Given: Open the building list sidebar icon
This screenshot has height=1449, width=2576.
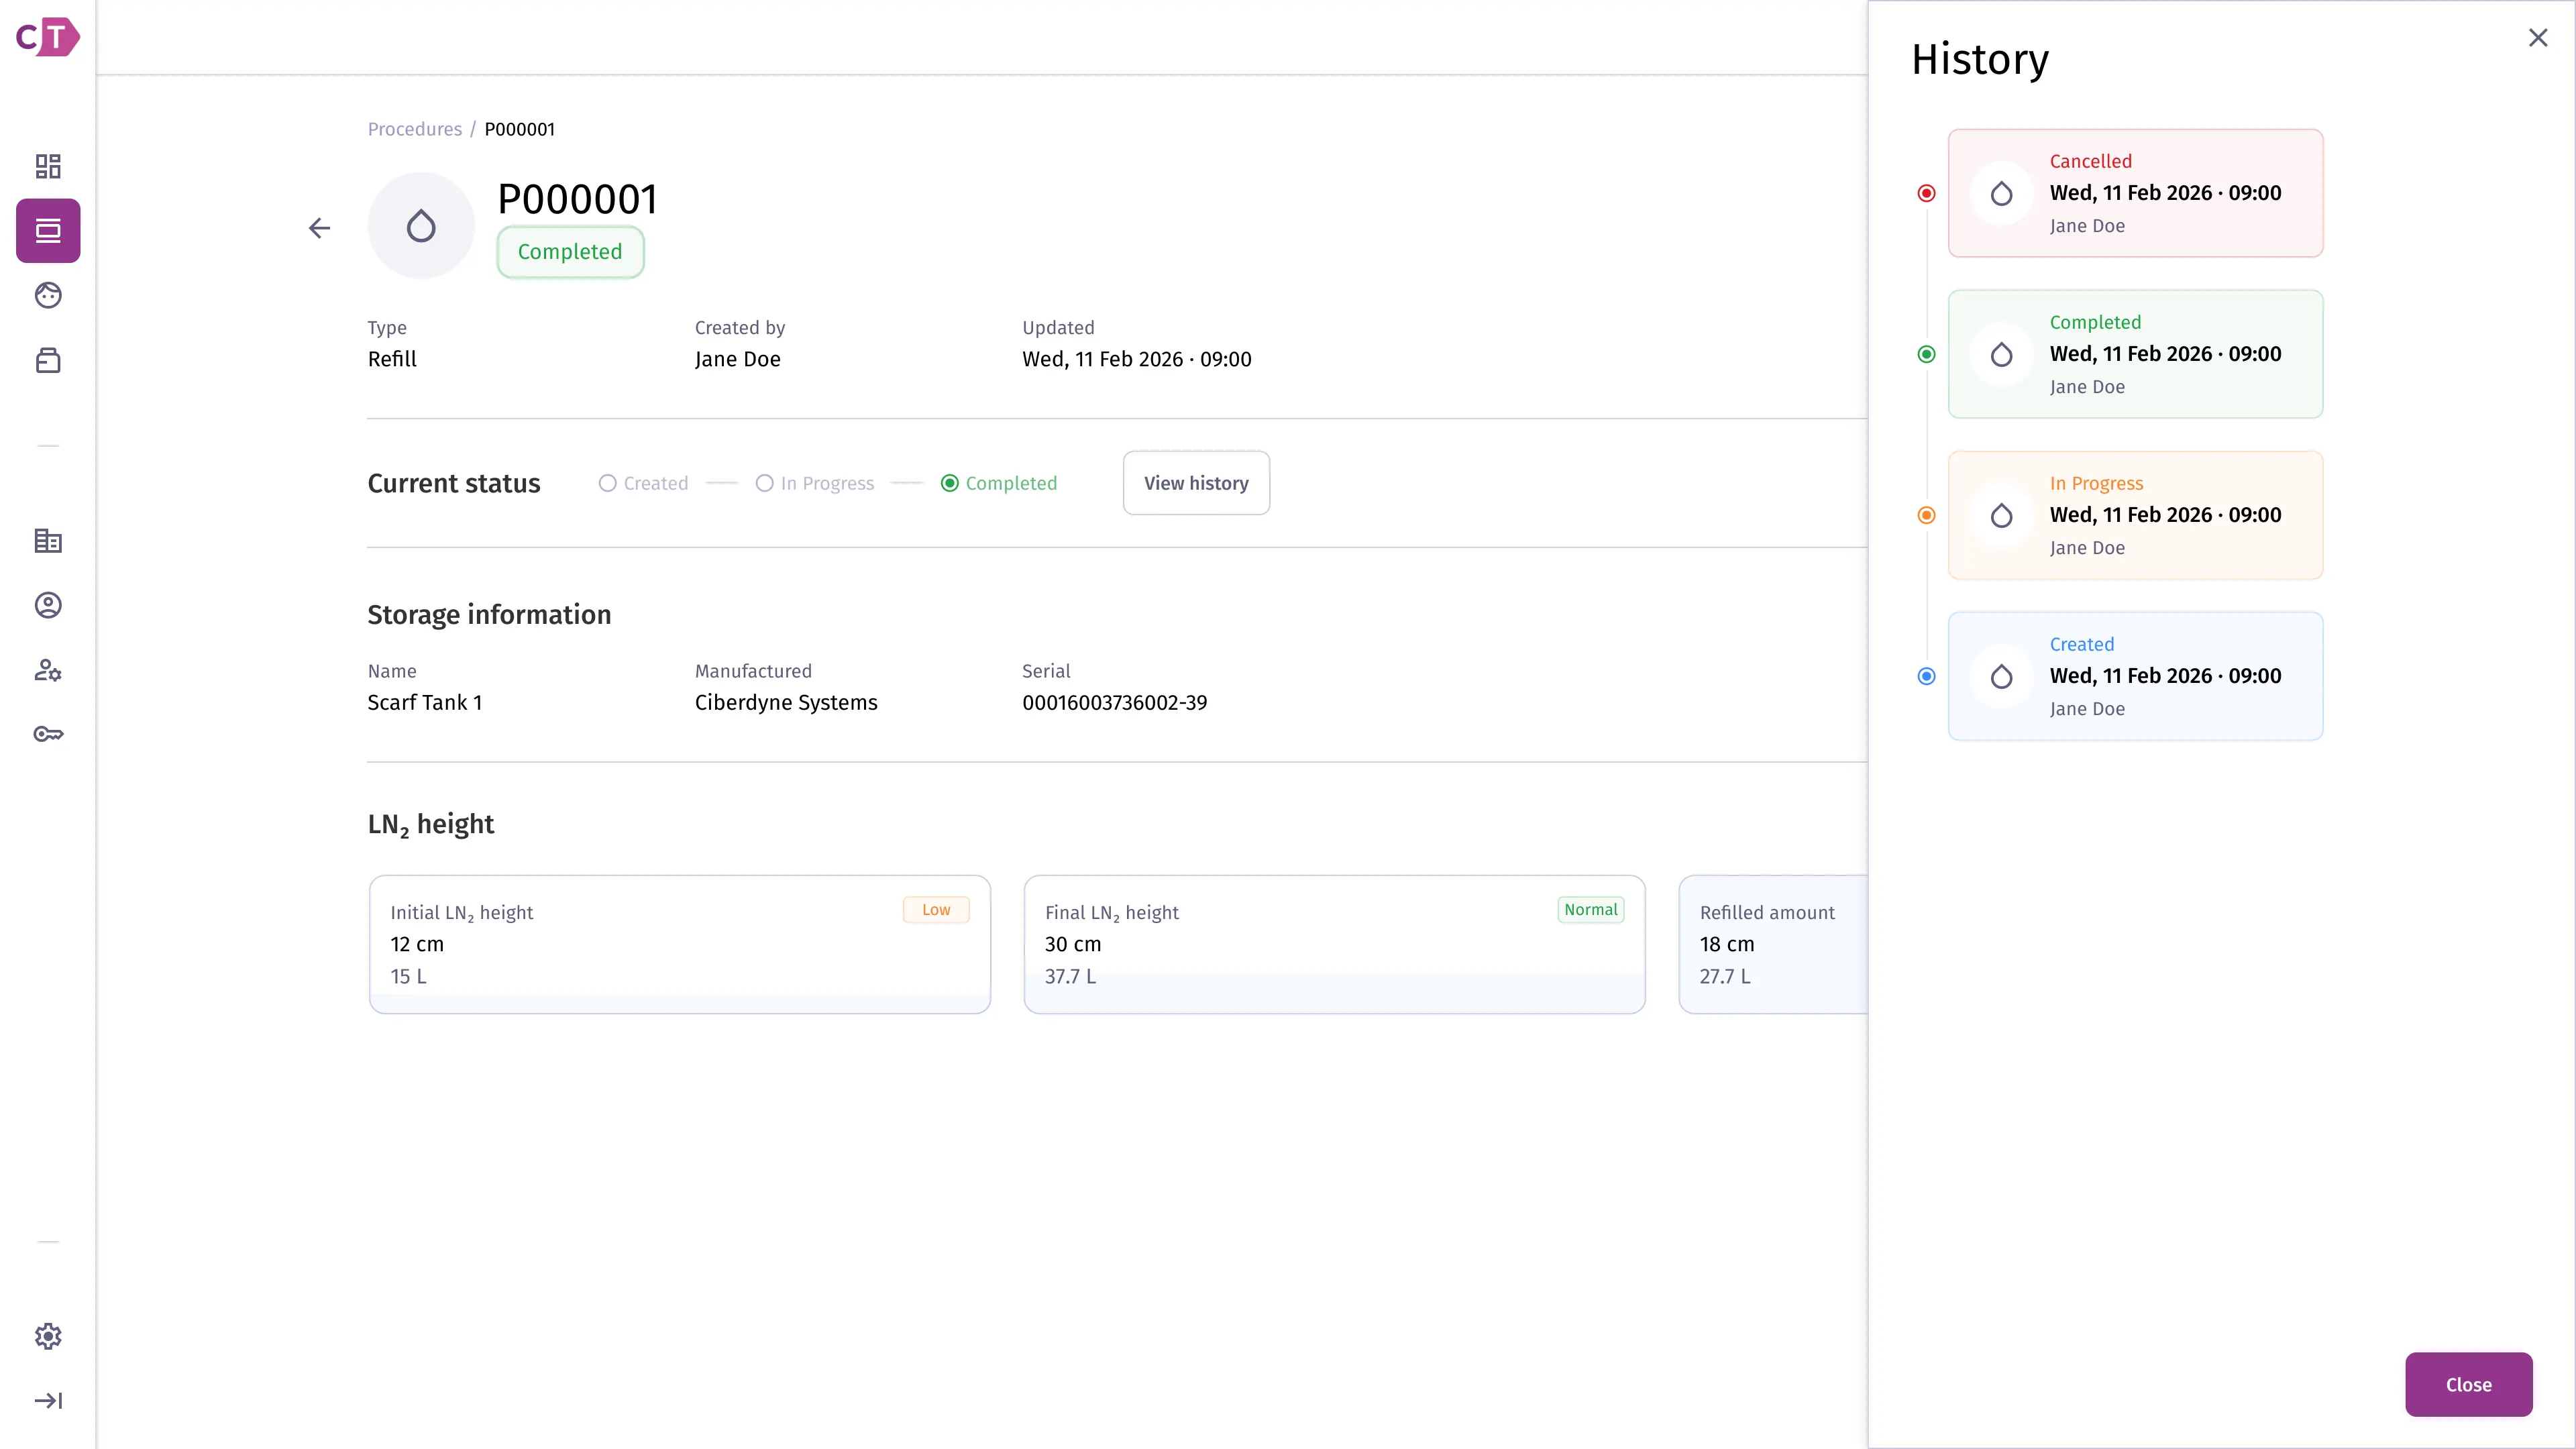Looking at the screenshot, I should 48,541.
